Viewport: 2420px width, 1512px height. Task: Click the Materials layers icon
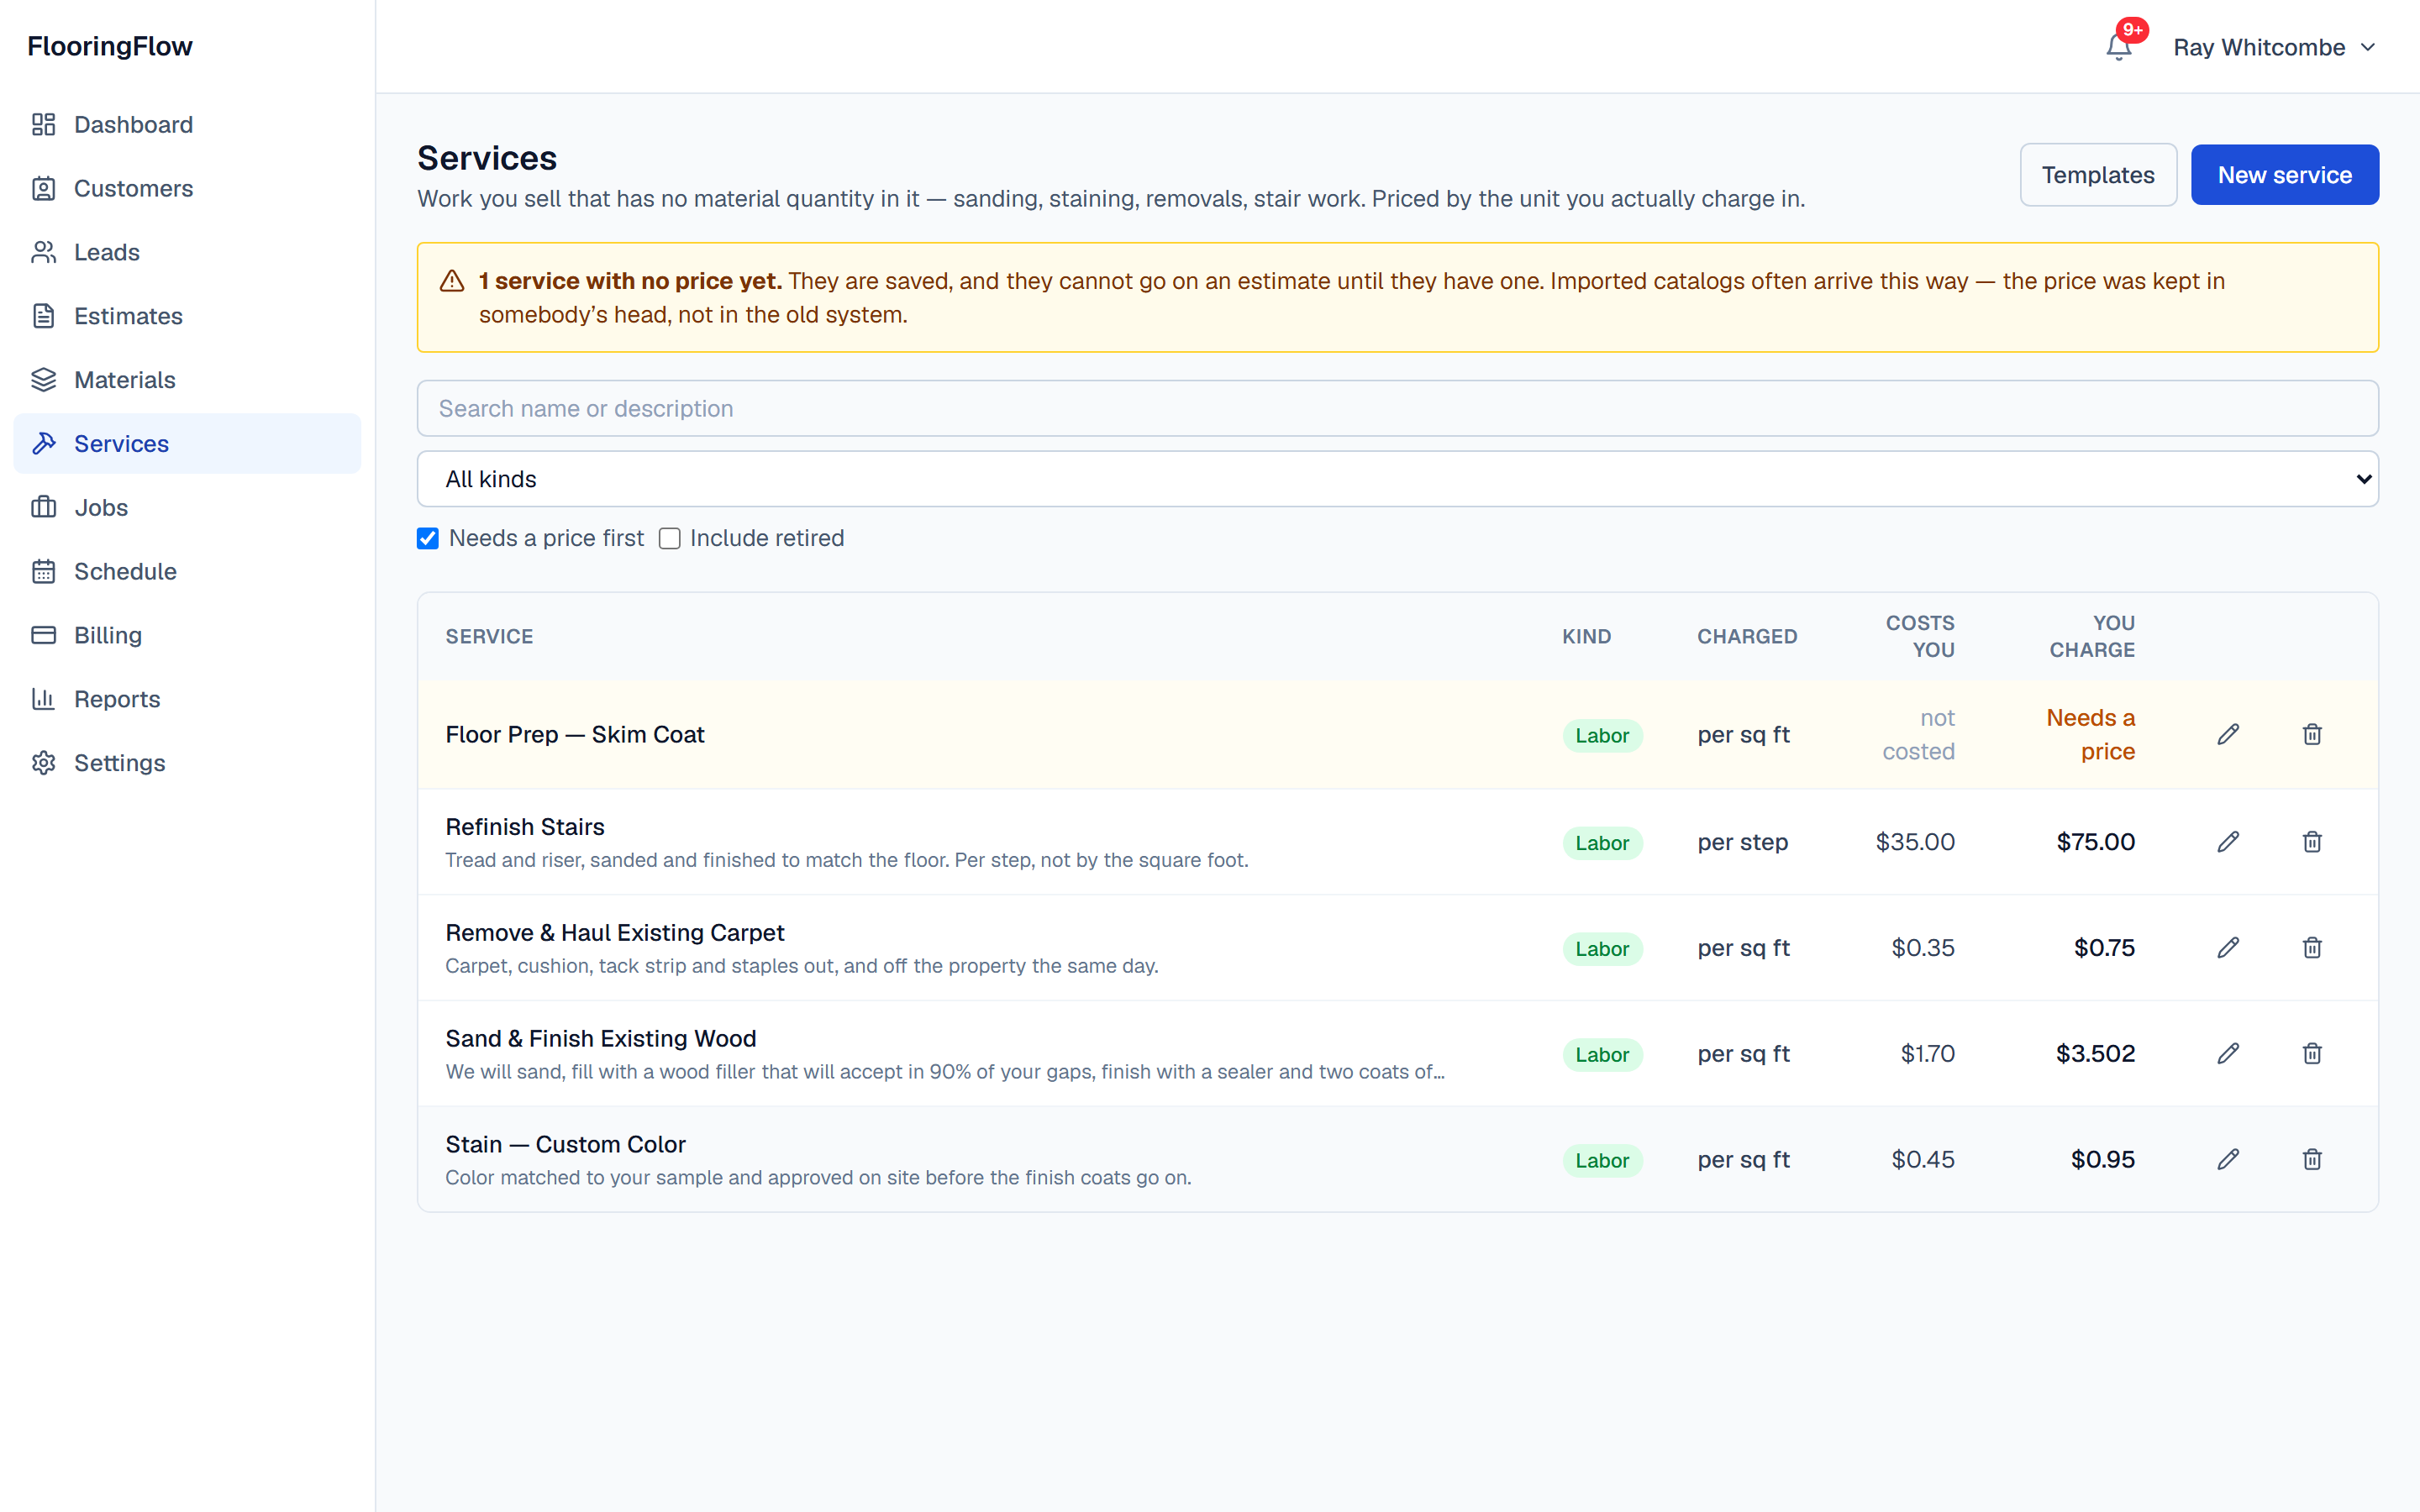coord(43,380)
